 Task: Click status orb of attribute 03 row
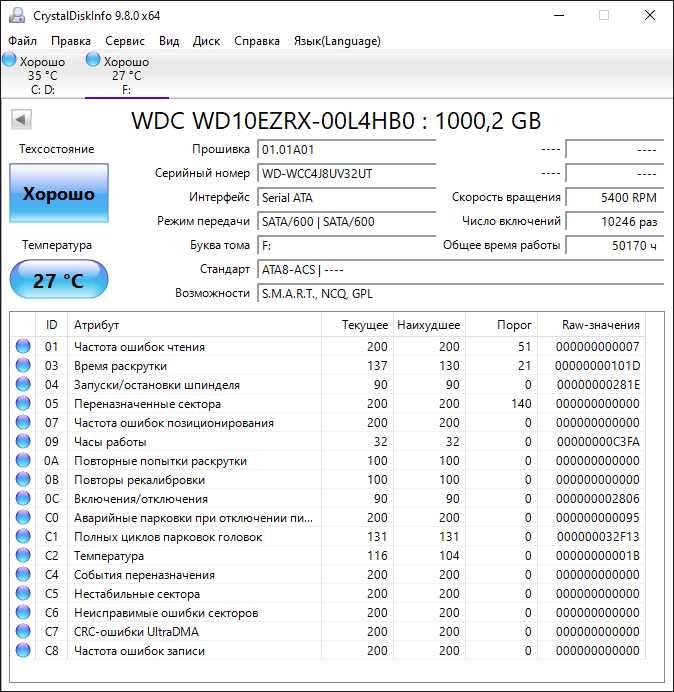(23, 365)
